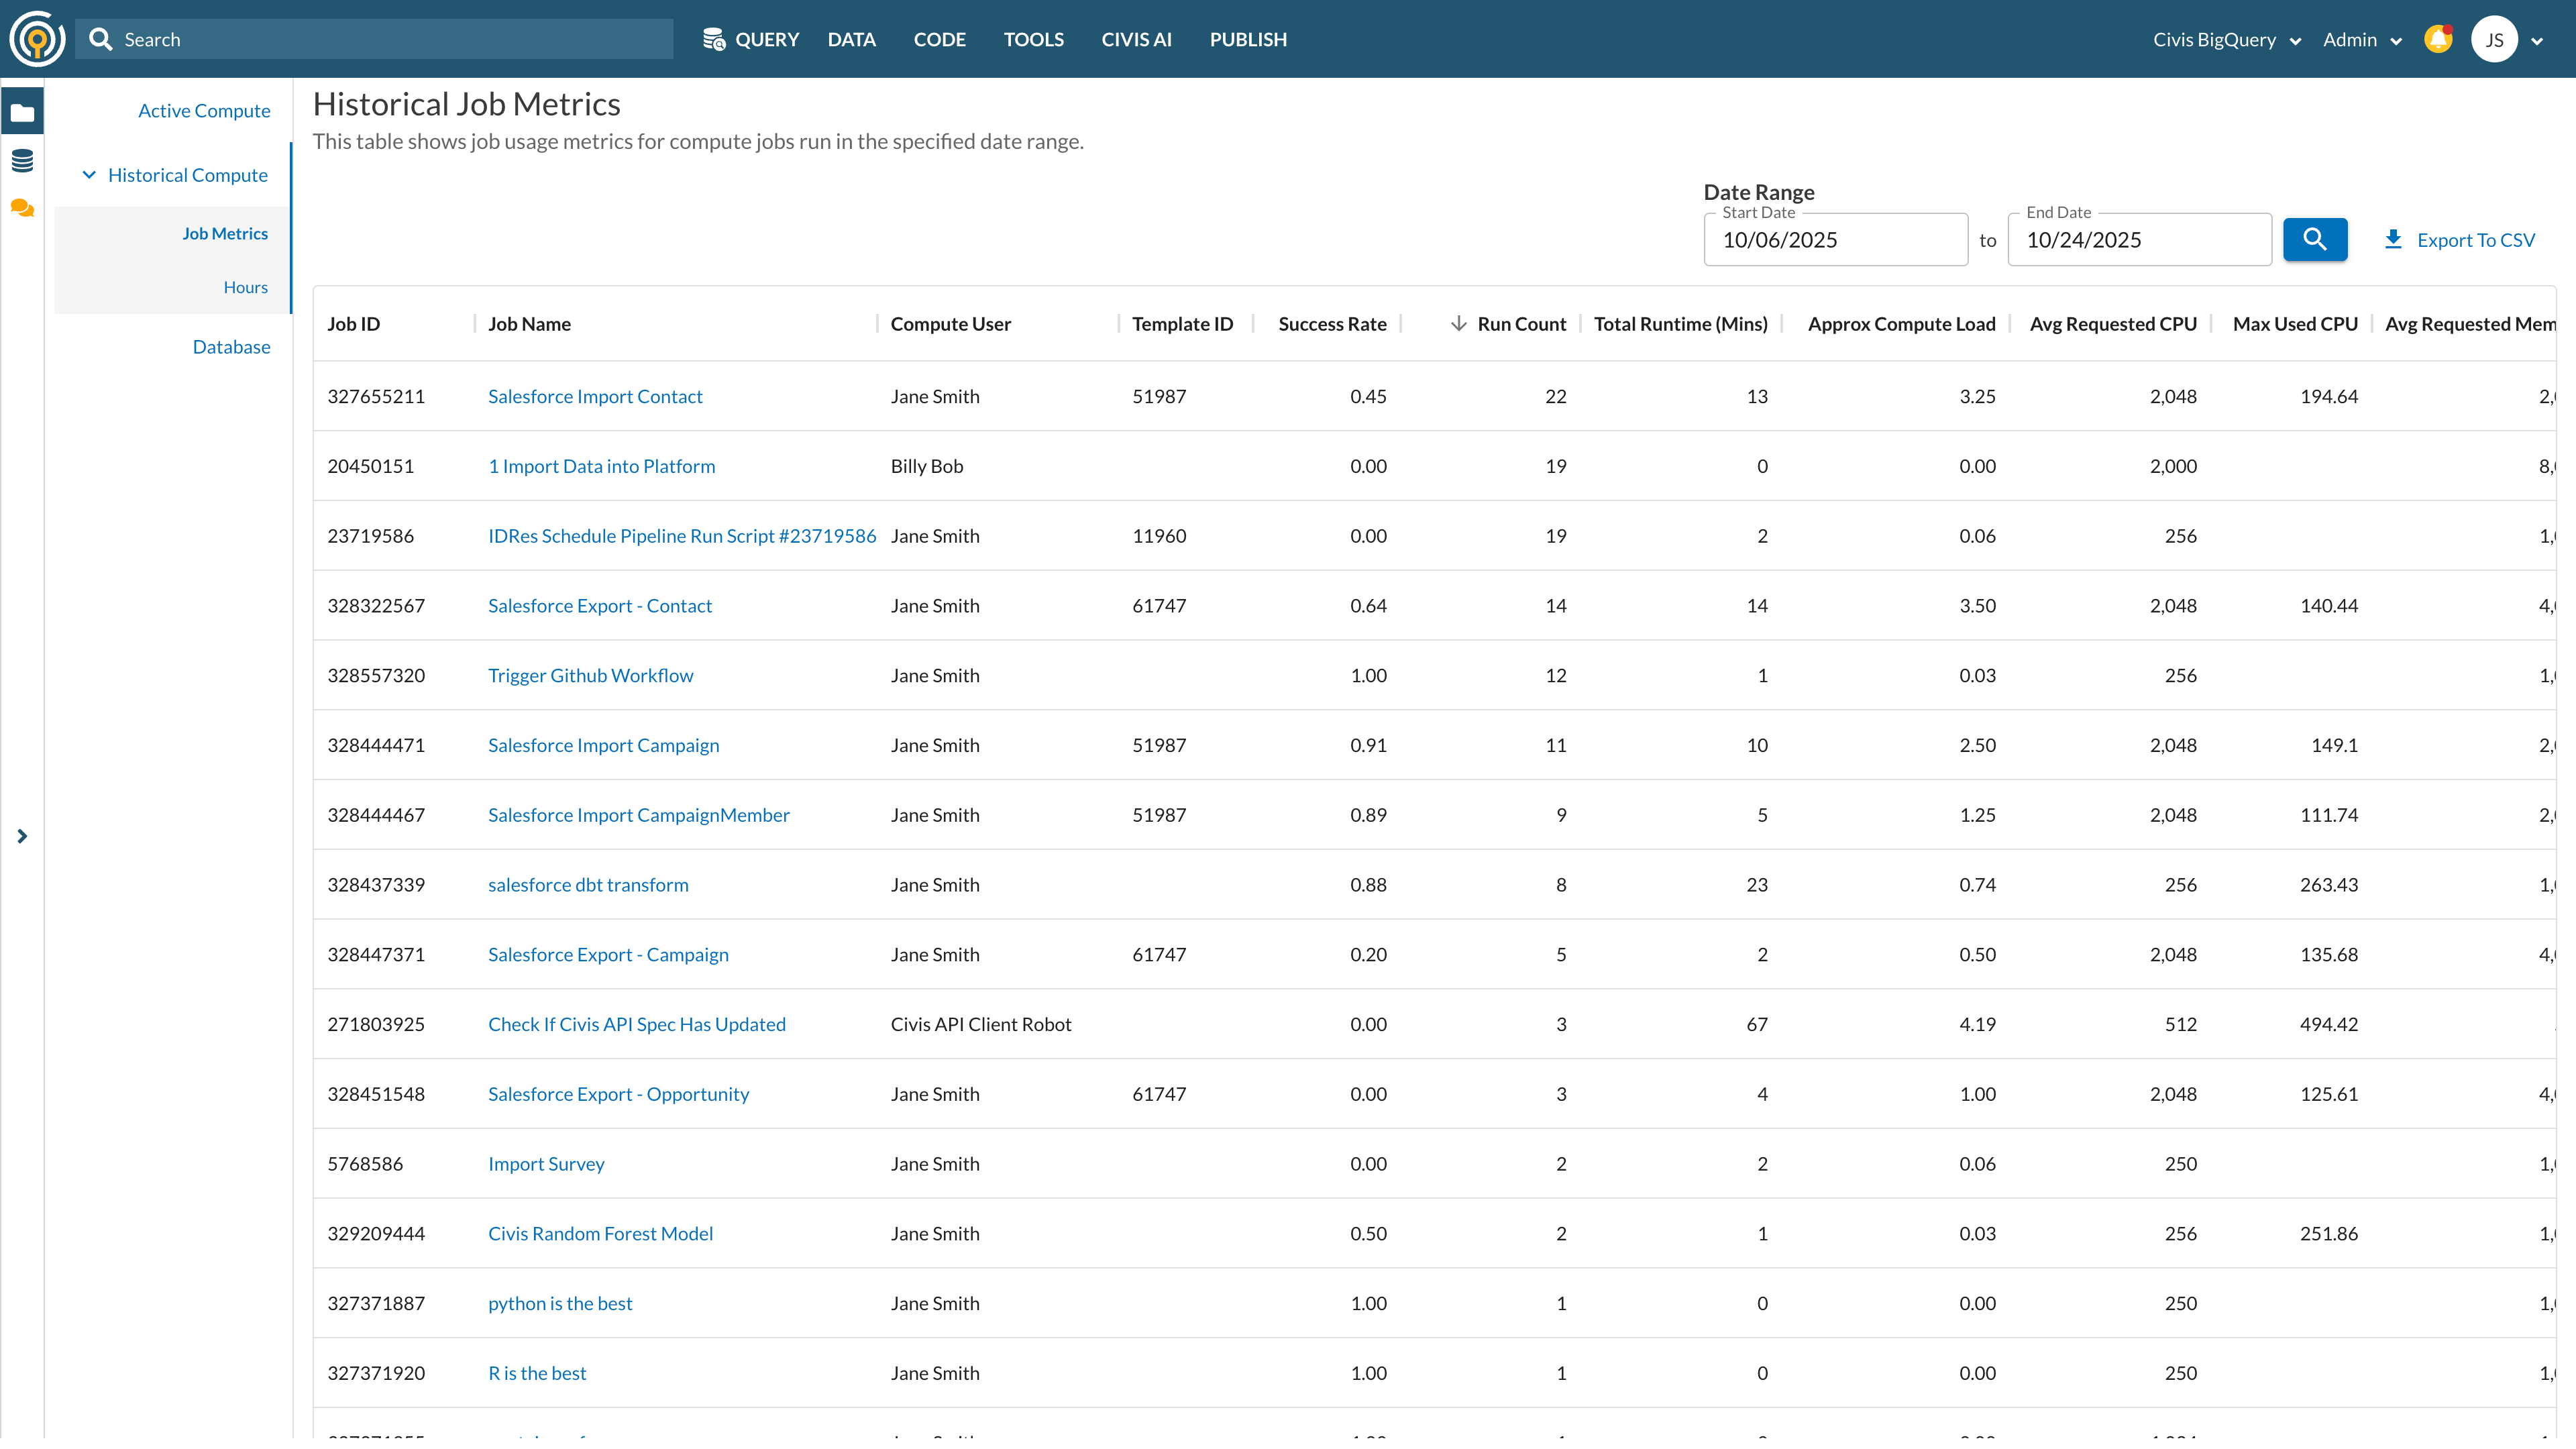2576x1449 pixels.
Task: Open the folder icon in left rail
Action: [x=22, y=112]
